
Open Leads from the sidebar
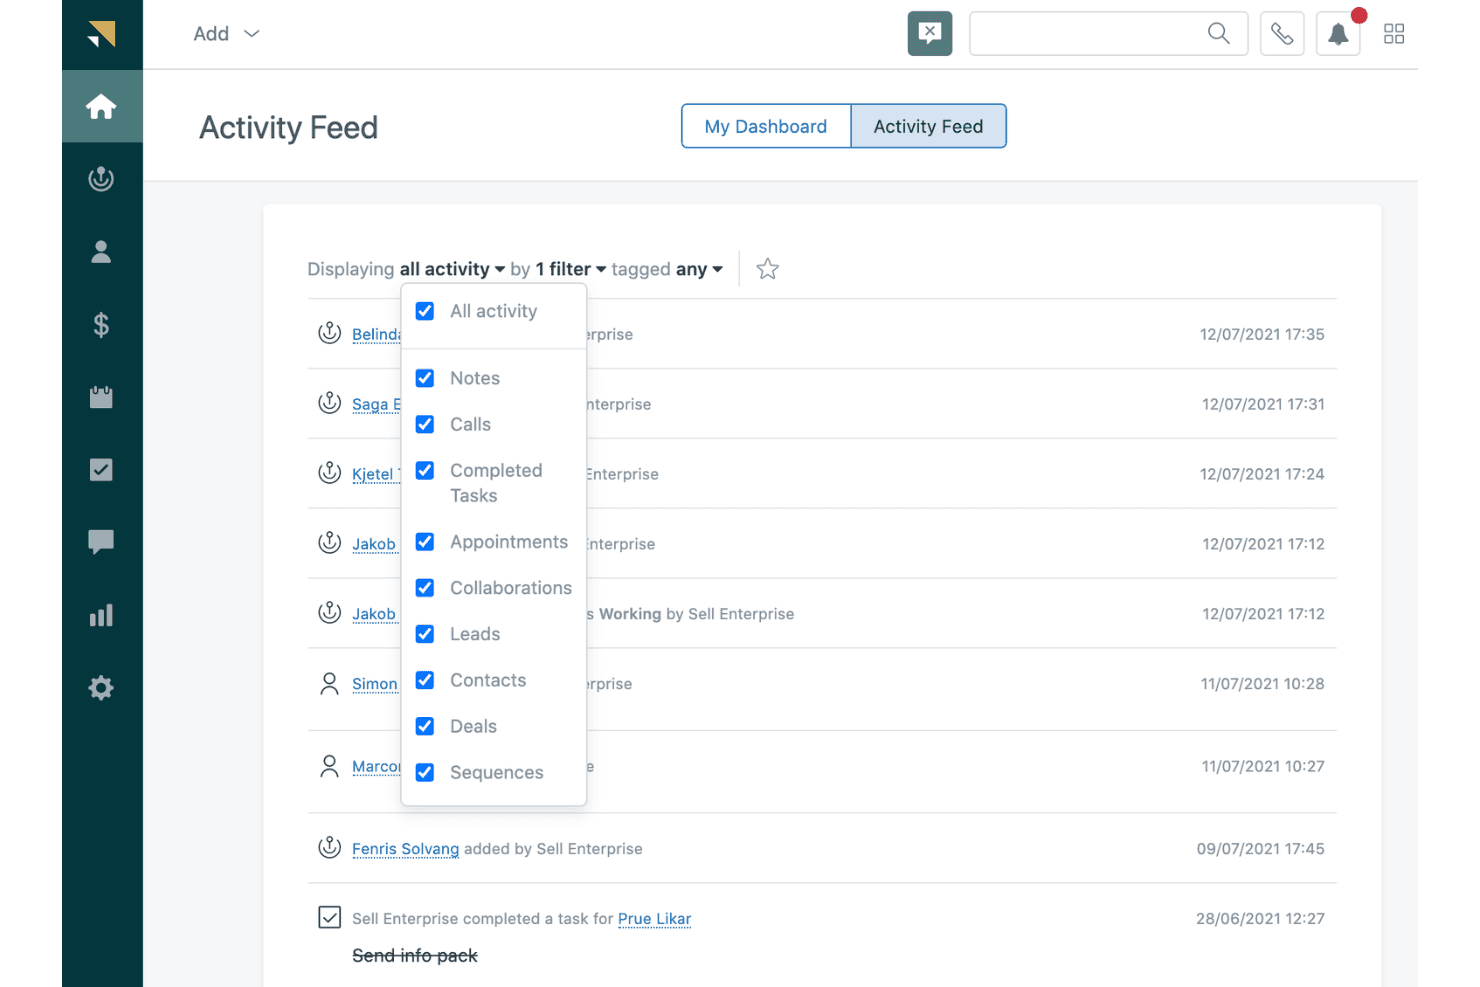tap(101, 179)
